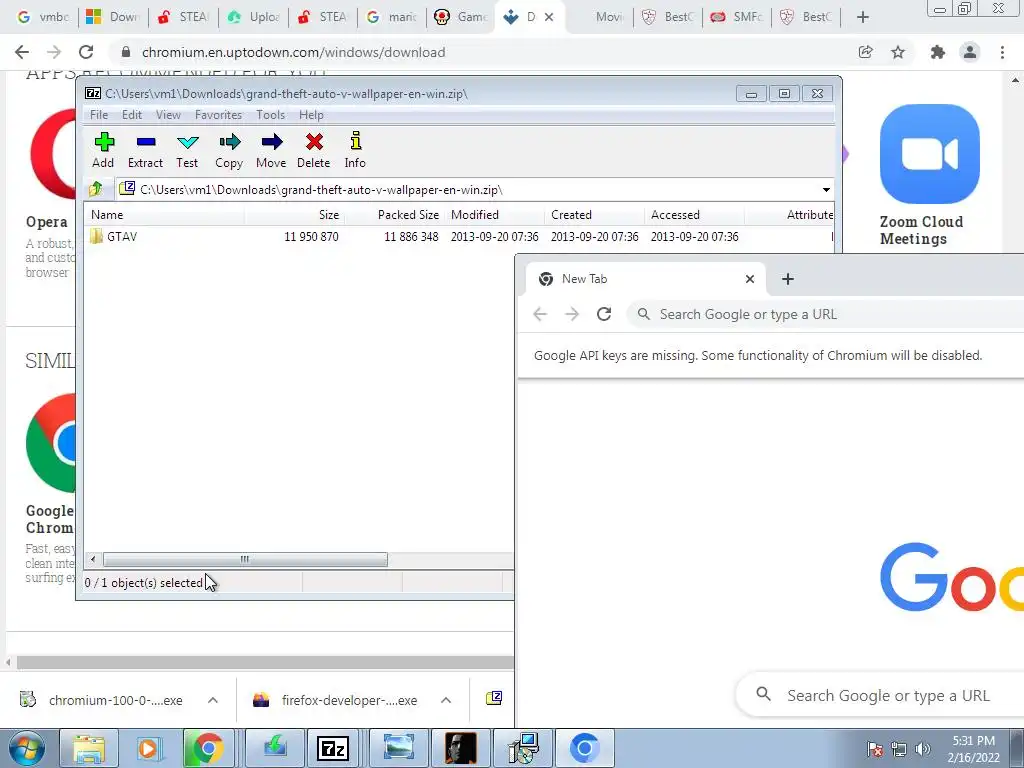Click the Google search box on New Tab
The image size is (1024, 768).
[880, 696]
